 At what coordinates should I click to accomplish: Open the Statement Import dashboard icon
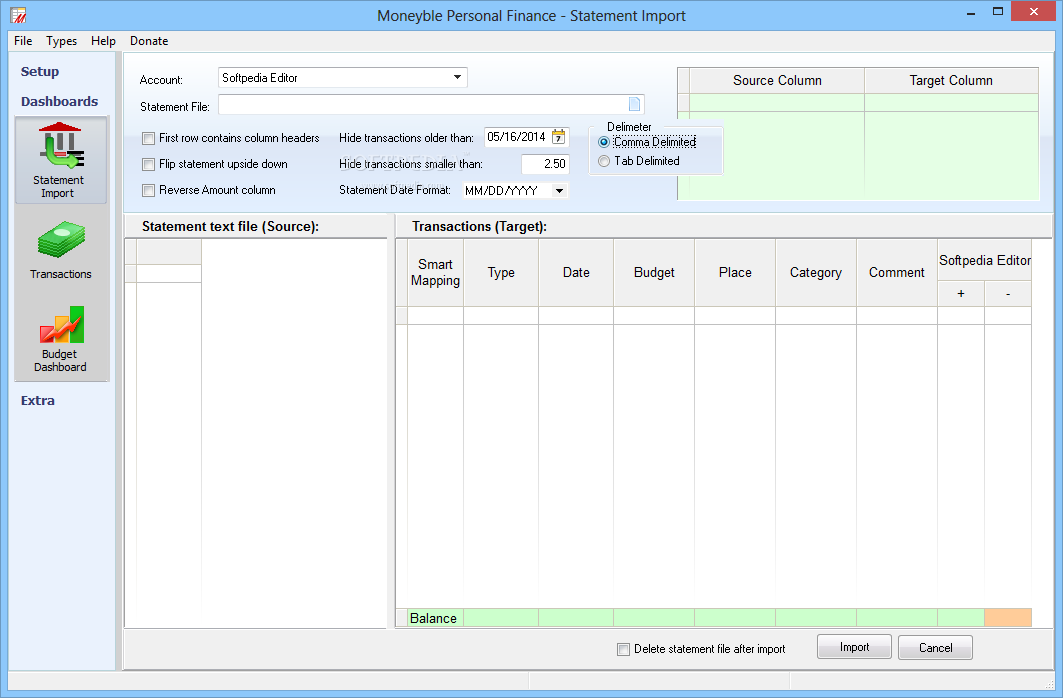click(x=61, y=160)
